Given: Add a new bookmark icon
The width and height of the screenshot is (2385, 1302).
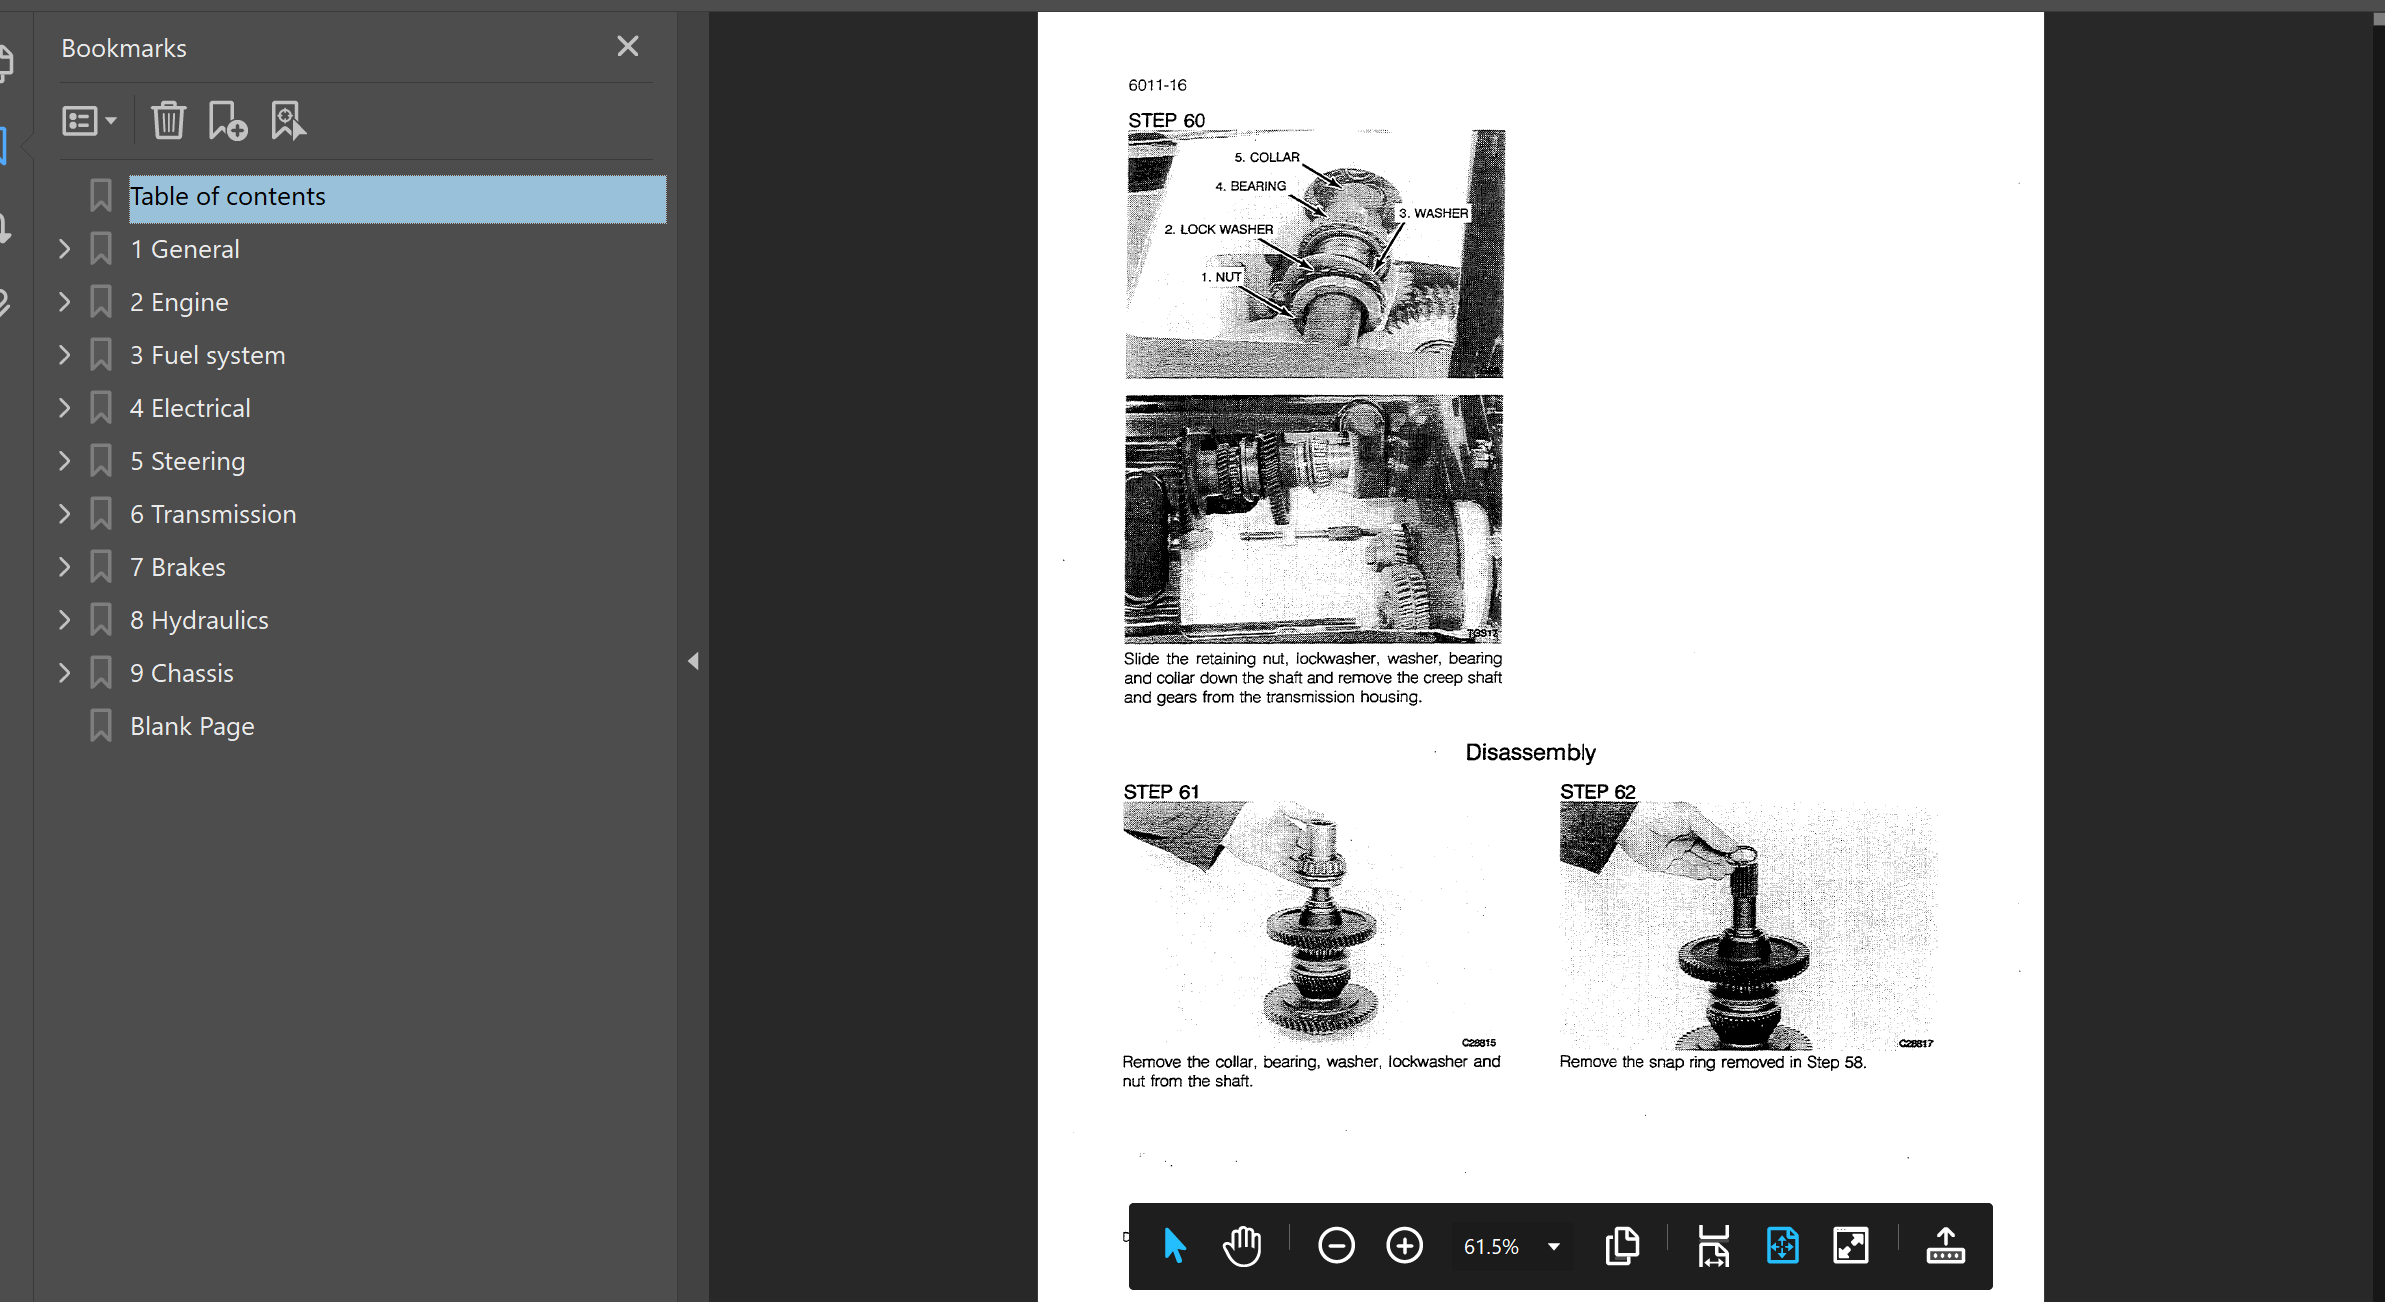Looking at the screenshot, I should coord(228,121).
